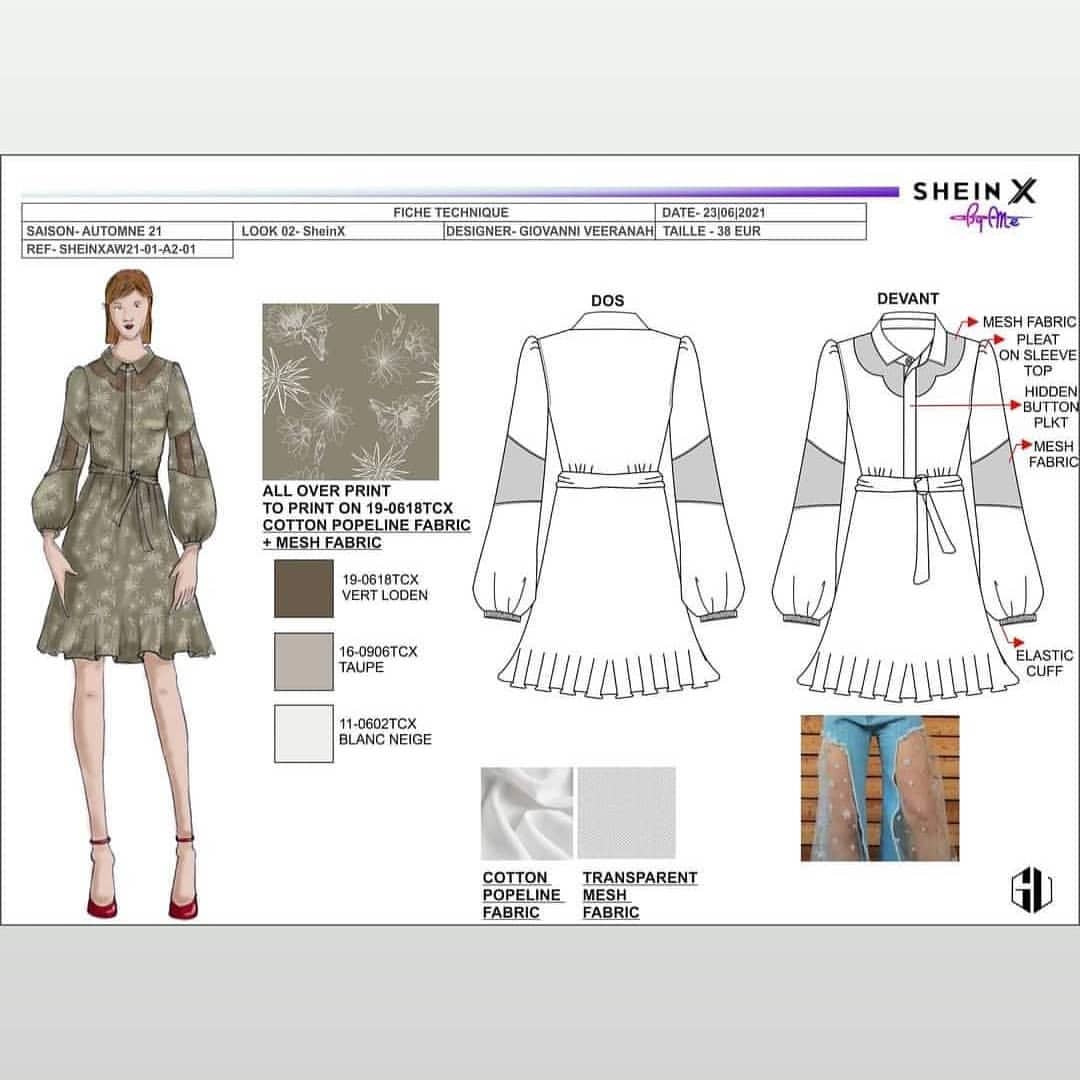Click the SHEIN X logo

point(974,191)
